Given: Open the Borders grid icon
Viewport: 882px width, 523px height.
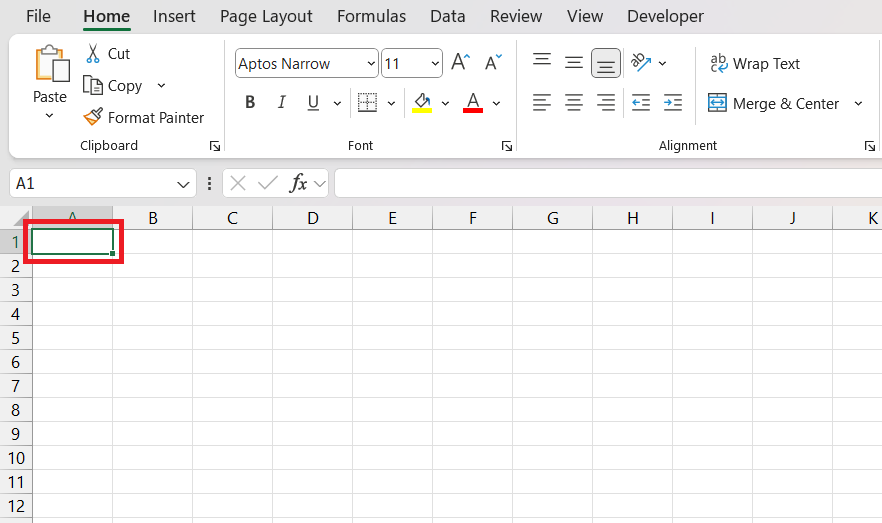Looking at the screenshot, I should pos(367,102).
